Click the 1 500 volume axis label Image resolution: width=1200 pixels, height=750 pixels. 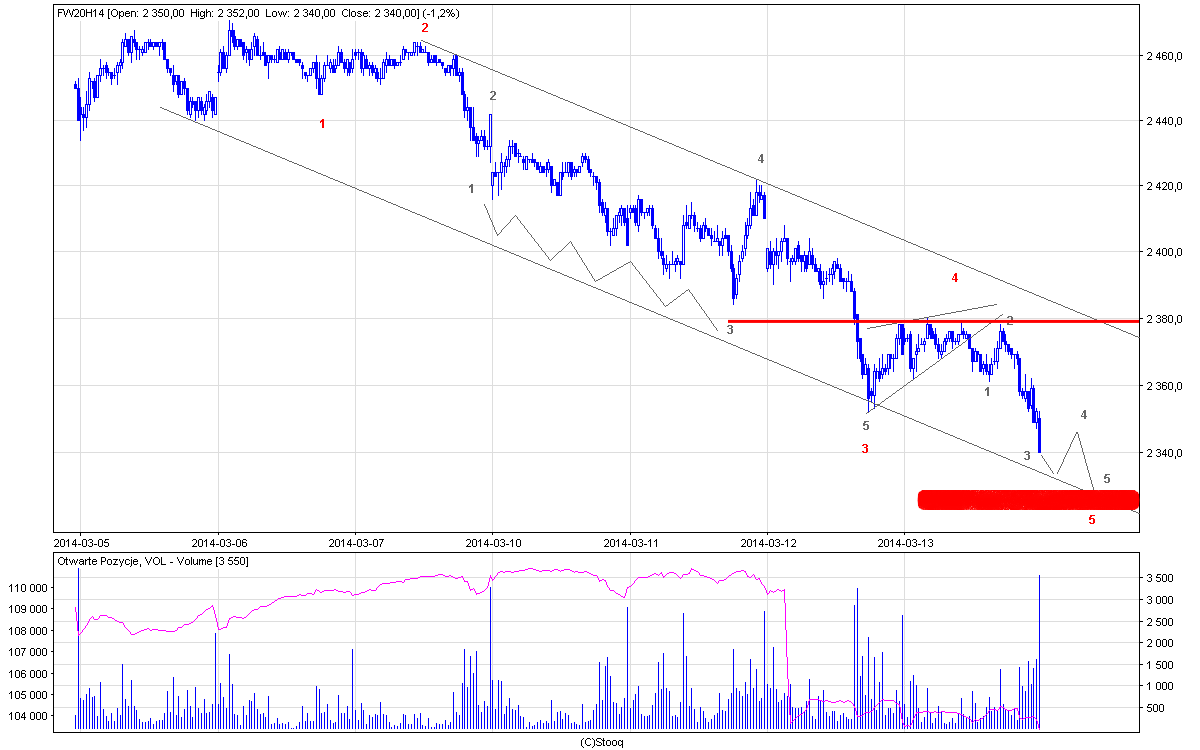point(1160,665)
